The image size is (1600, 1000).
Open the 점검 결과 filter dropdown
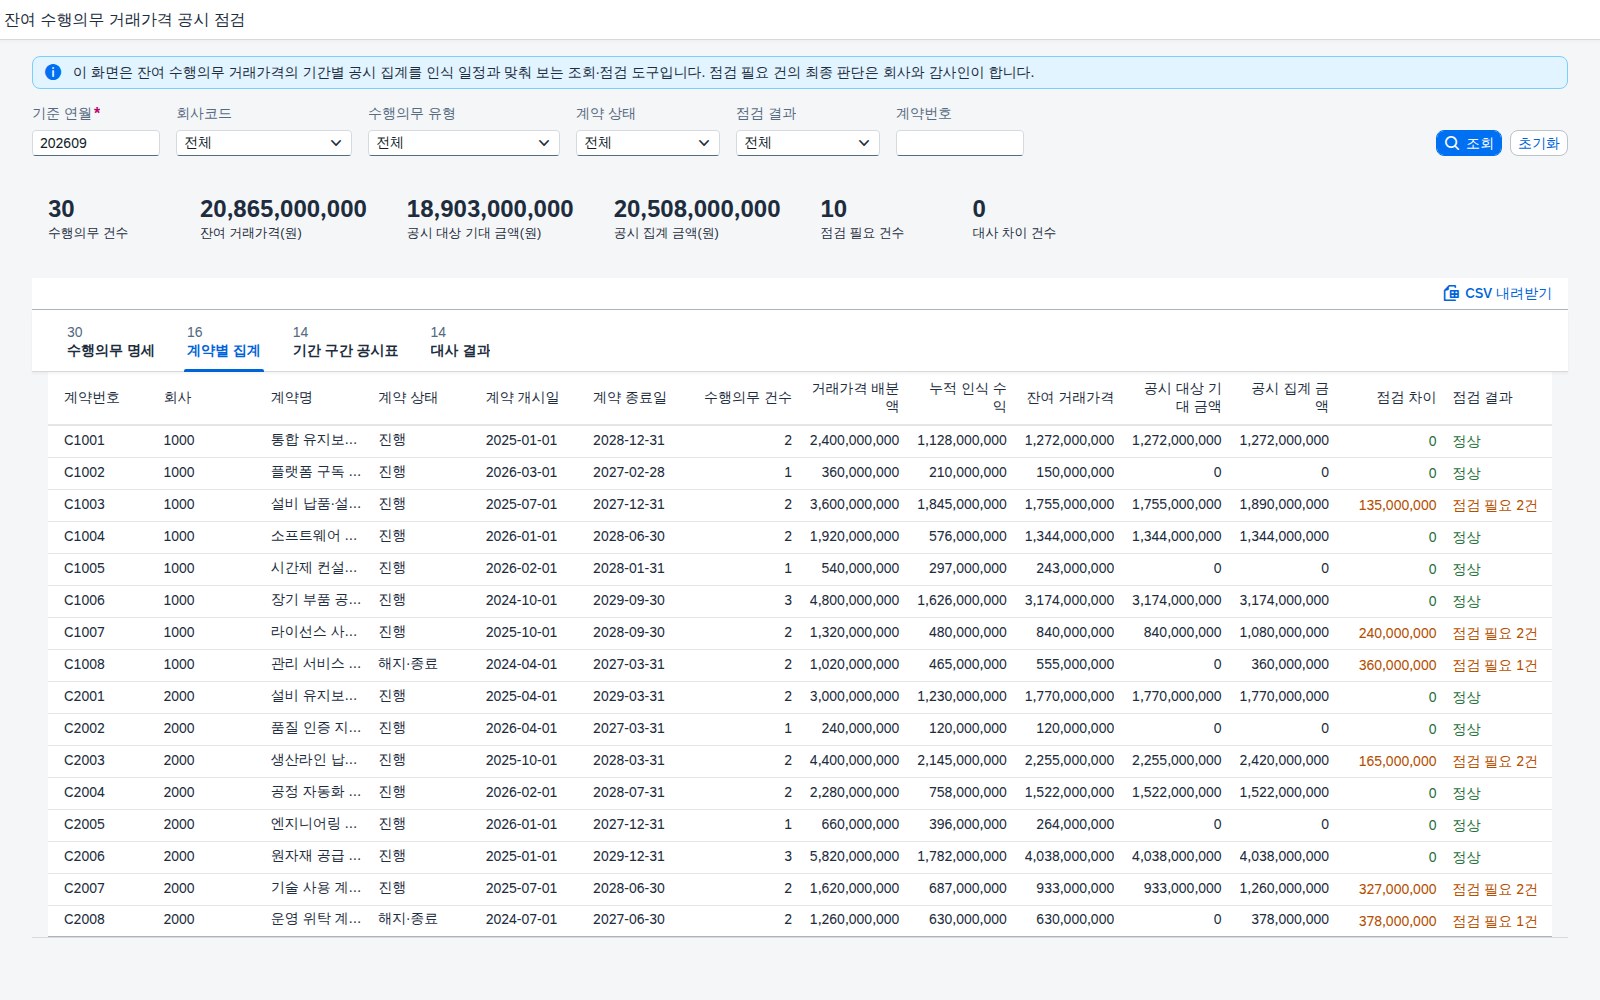[x=808, y=143]
